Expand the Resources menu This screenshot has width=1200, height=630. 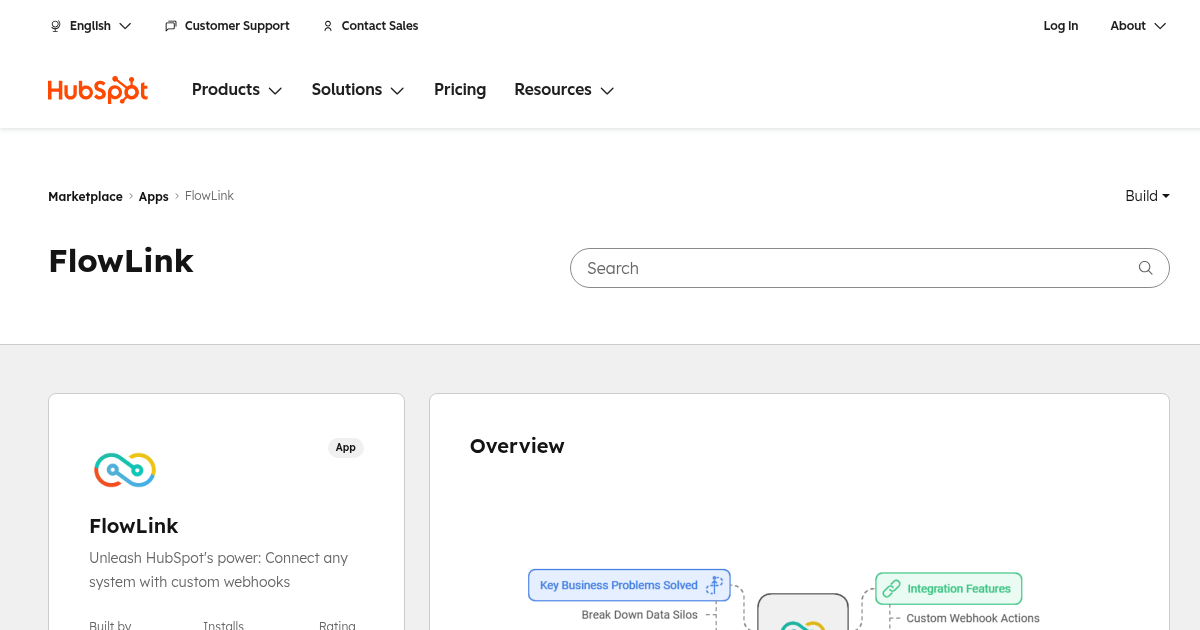click(x=564, y=90)
